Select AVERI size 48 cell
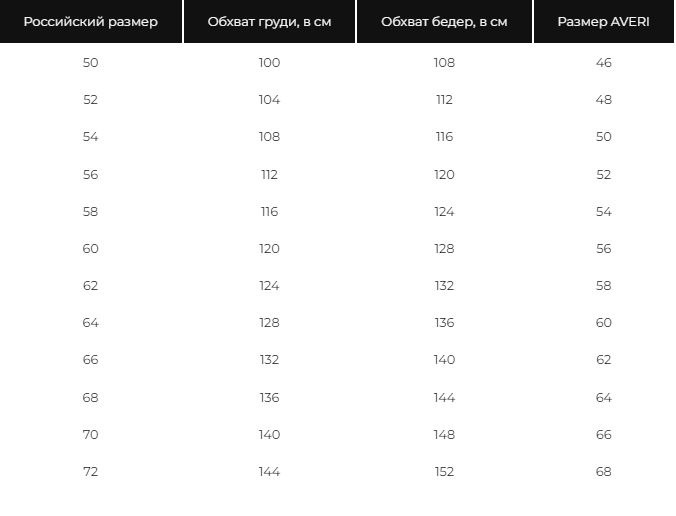 tap(604, 100)
